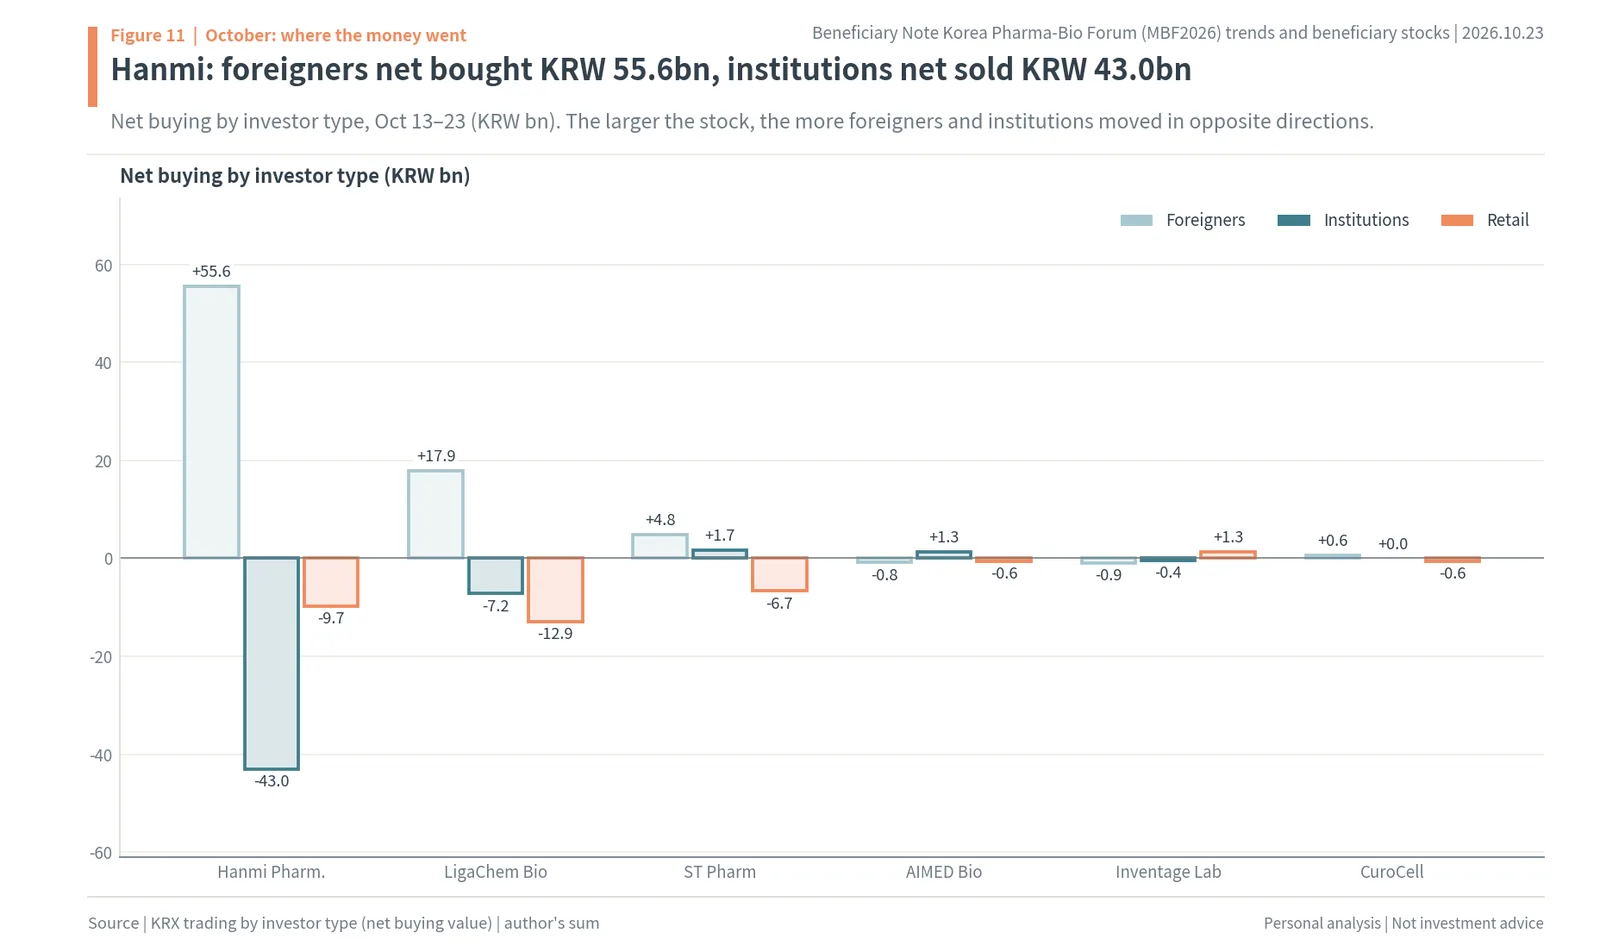Click the CuroCell axis label

1392,872
